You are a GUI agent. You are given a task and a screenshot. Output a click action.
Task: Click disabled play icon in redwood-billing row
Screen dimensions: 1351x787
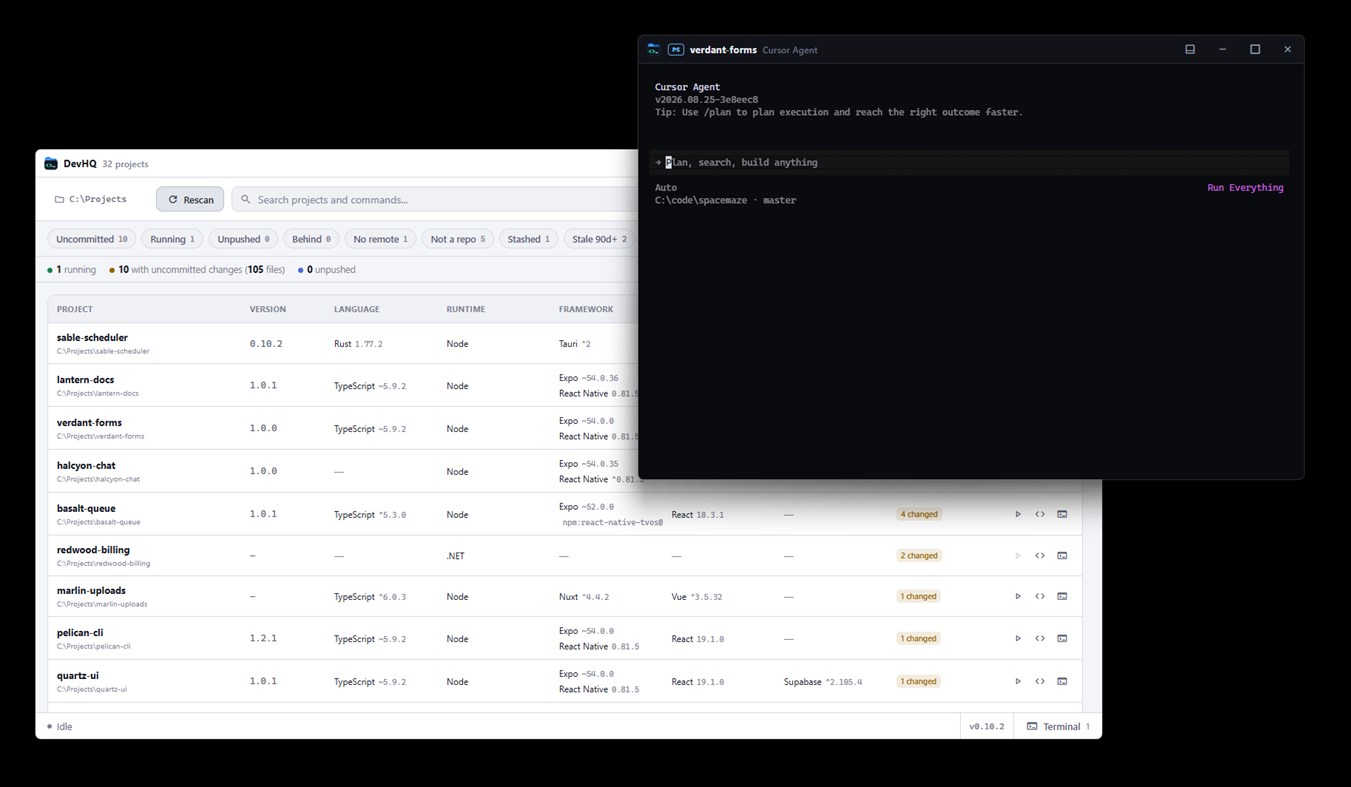pyautogui.click(x=1018, y=555)
